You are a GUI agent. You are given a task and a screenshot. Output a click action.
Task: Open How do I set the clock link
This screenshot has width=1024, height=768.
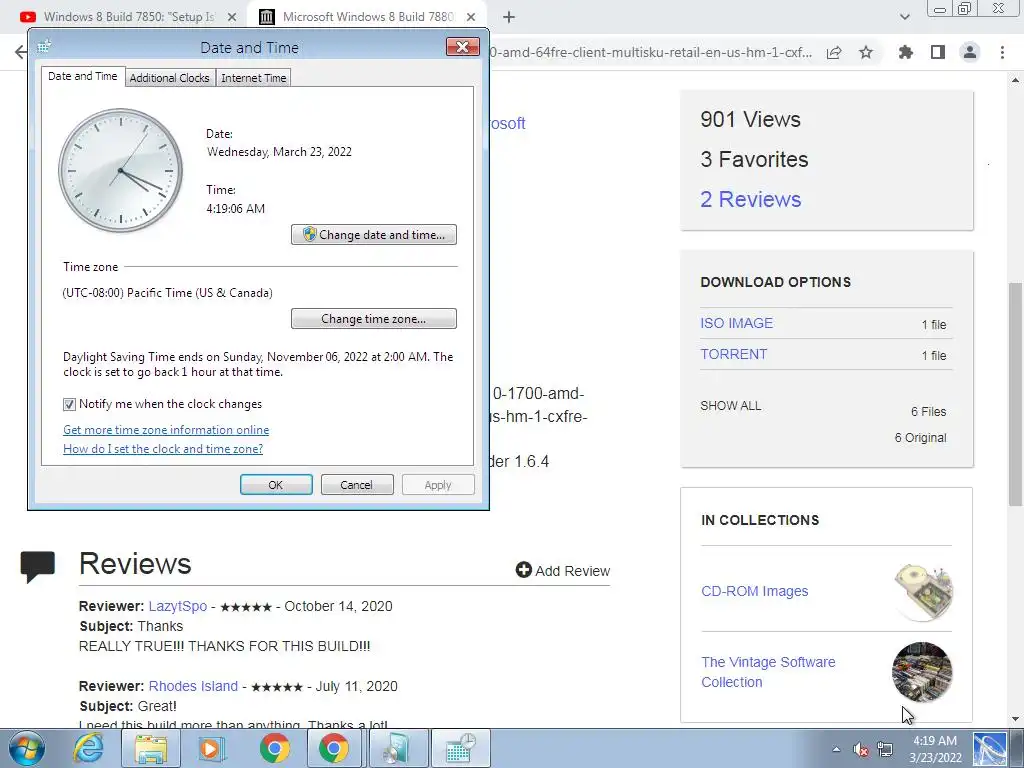163,449
